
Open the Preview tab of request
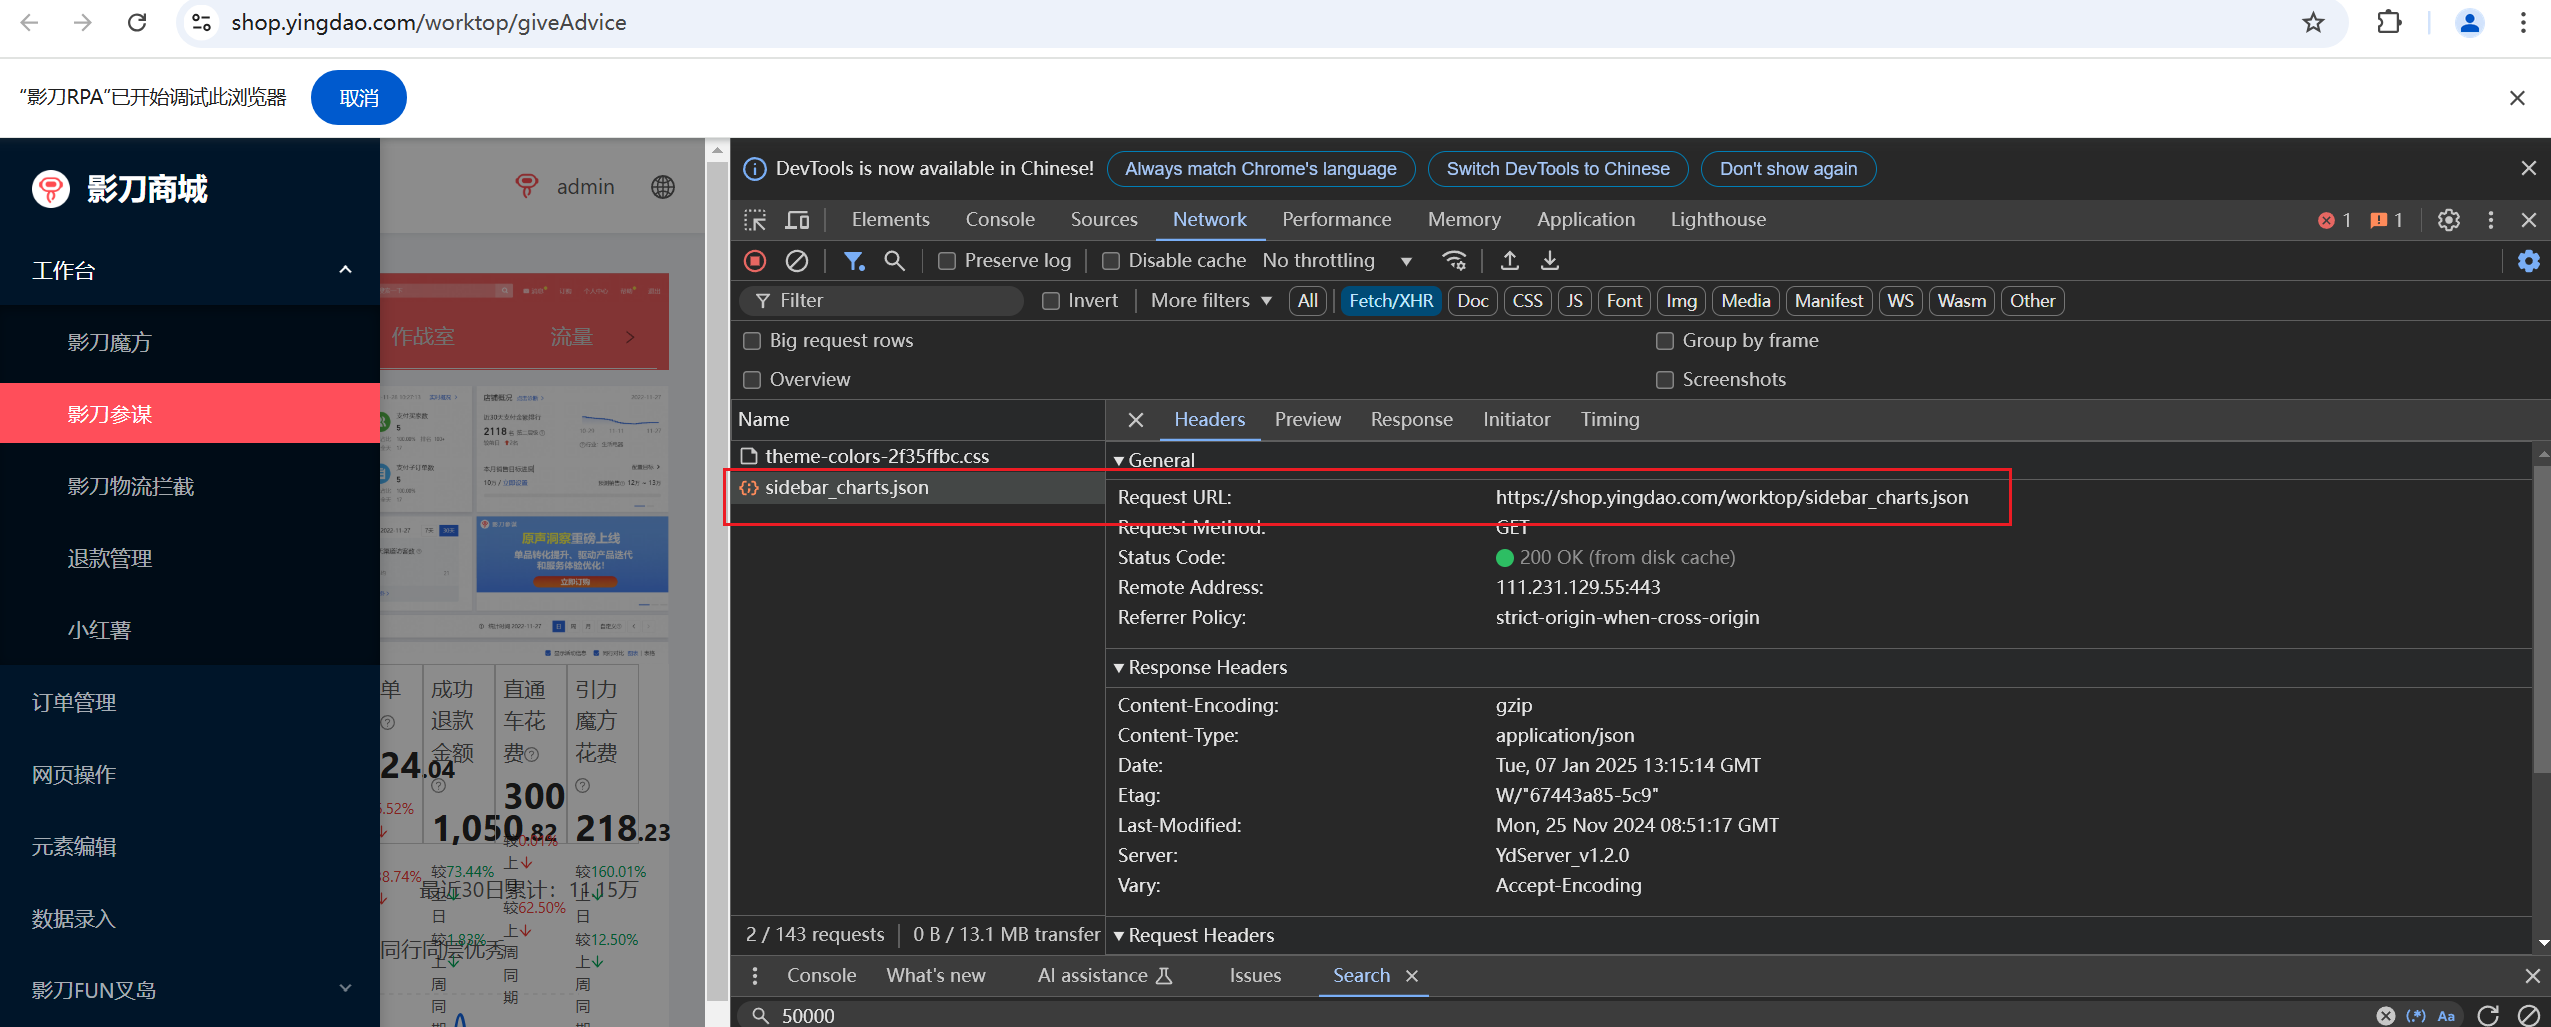1307,420
